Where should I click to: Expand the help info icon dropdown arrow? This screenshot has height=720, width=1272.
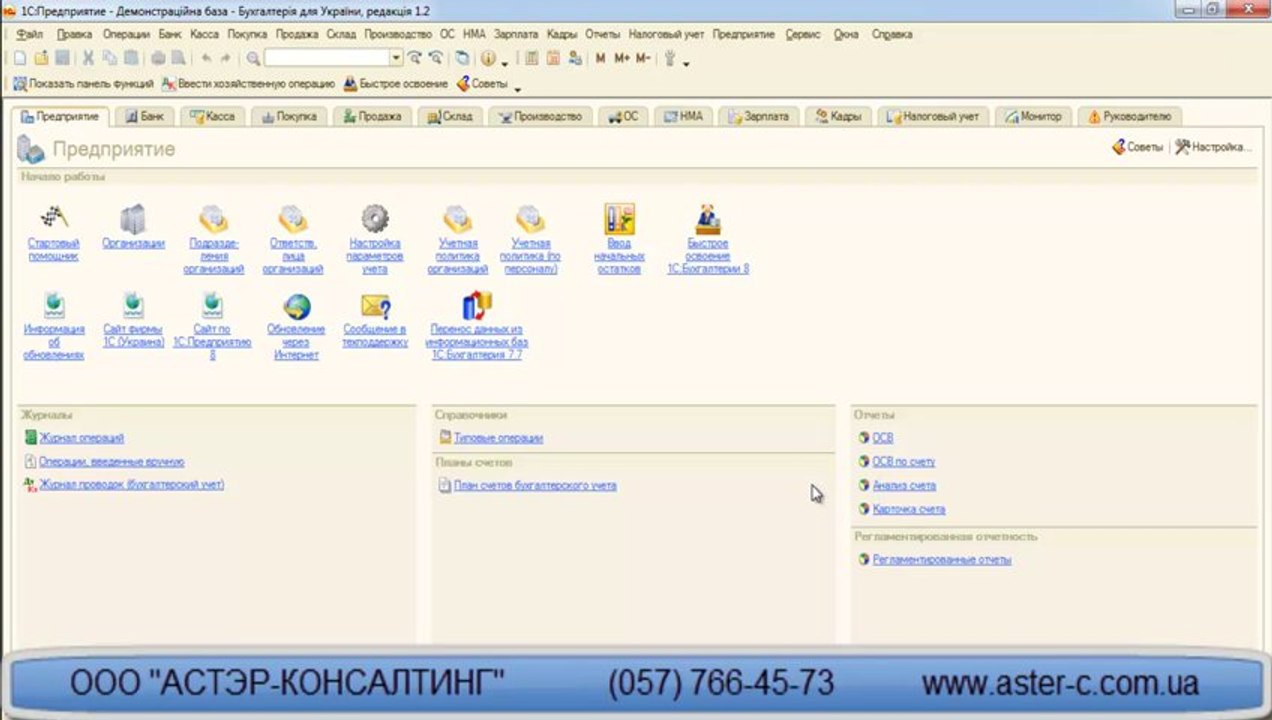[505, 62]
